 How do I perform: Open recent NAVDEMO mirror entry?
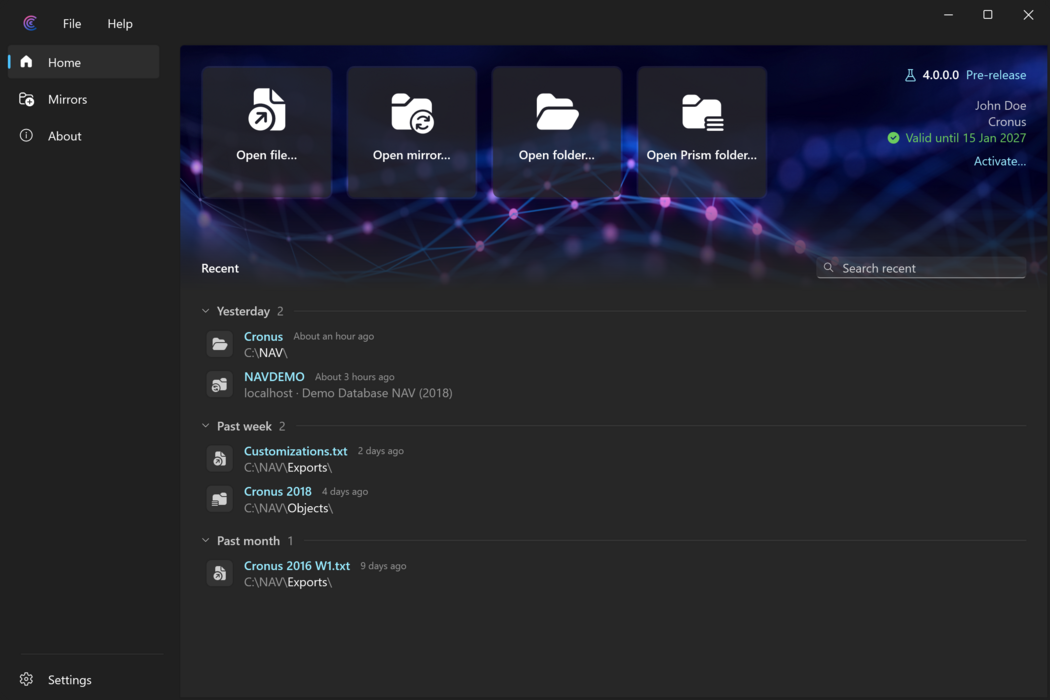coord(274,376)
